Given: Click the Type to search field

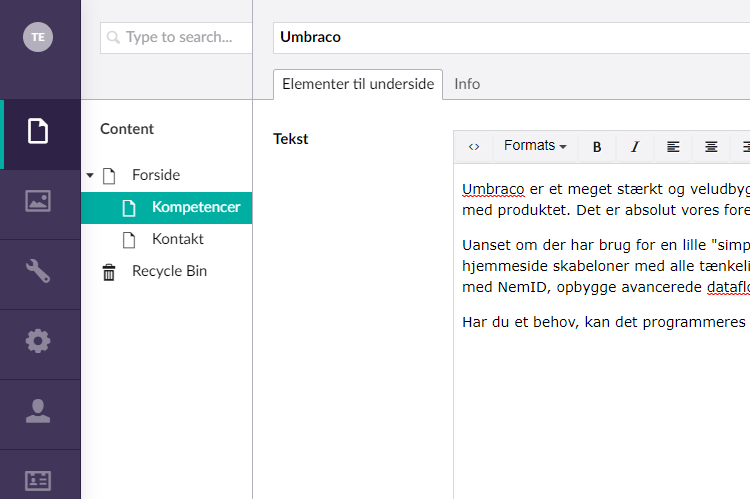Looking at the screenshot, I should [176, 37].
